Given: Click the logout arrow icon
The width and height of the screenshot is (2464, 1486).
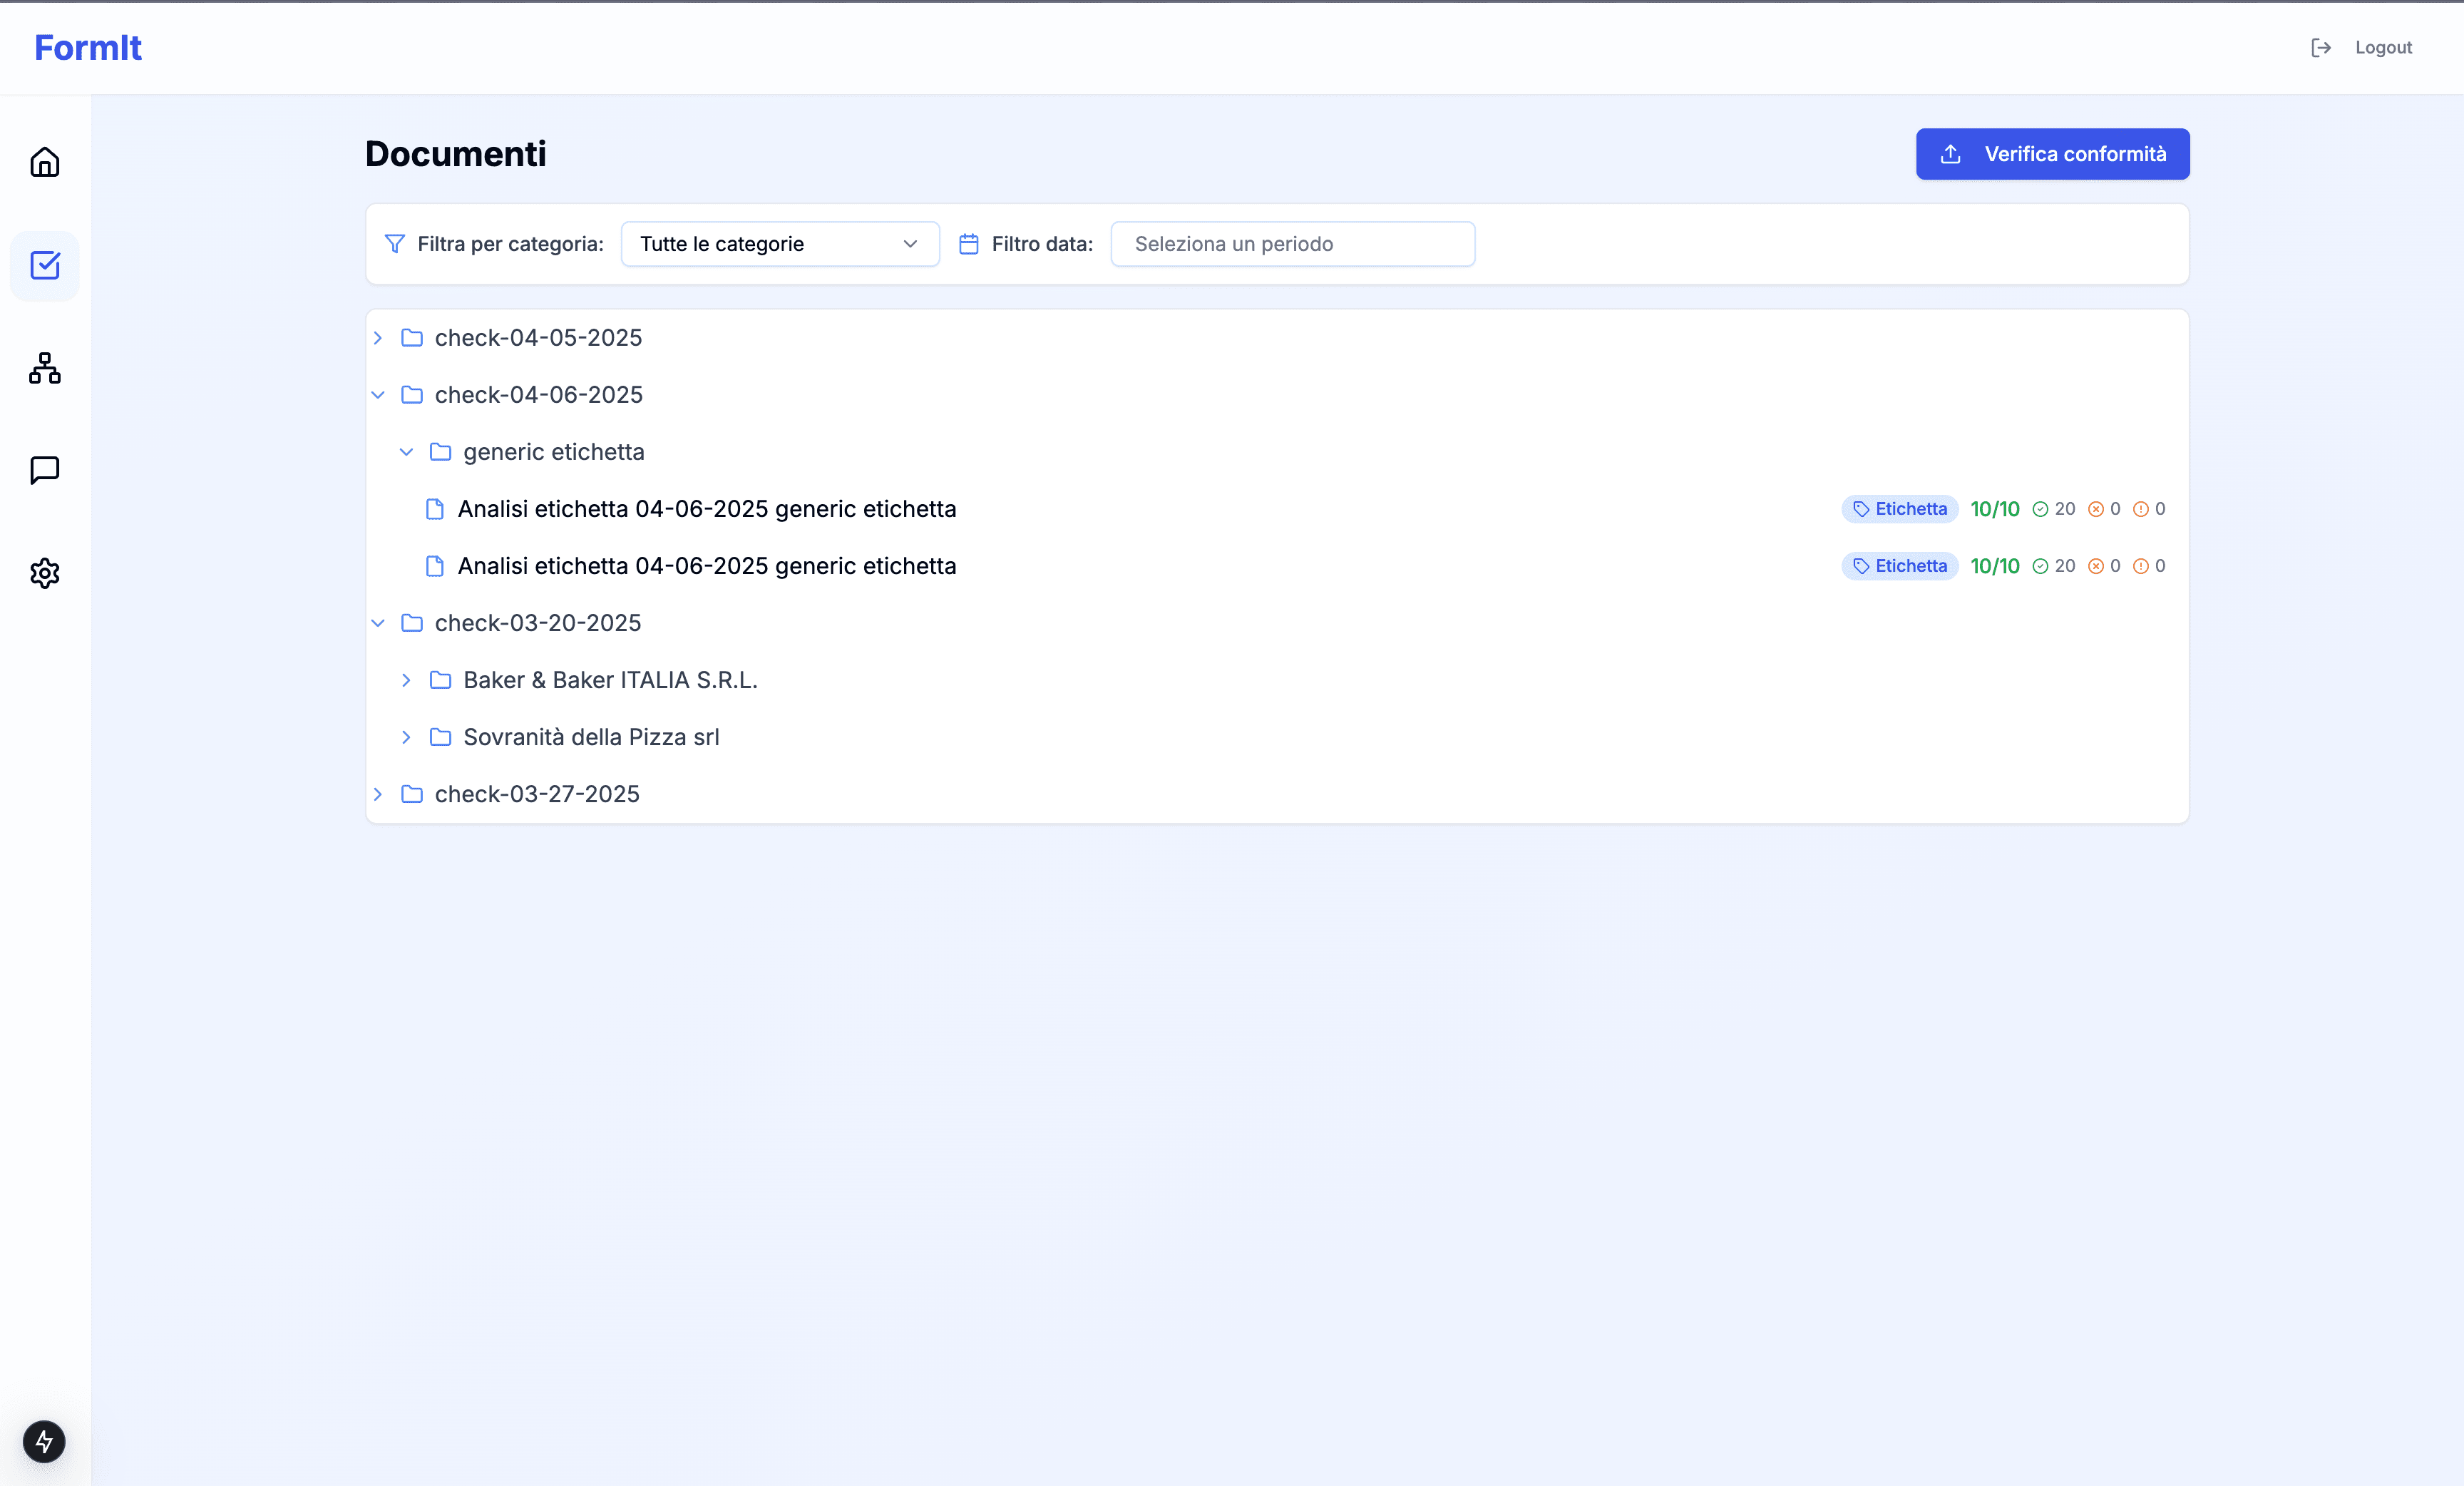Looking at the screenshot, I should pyautogui.click(x=2321, y=47).
